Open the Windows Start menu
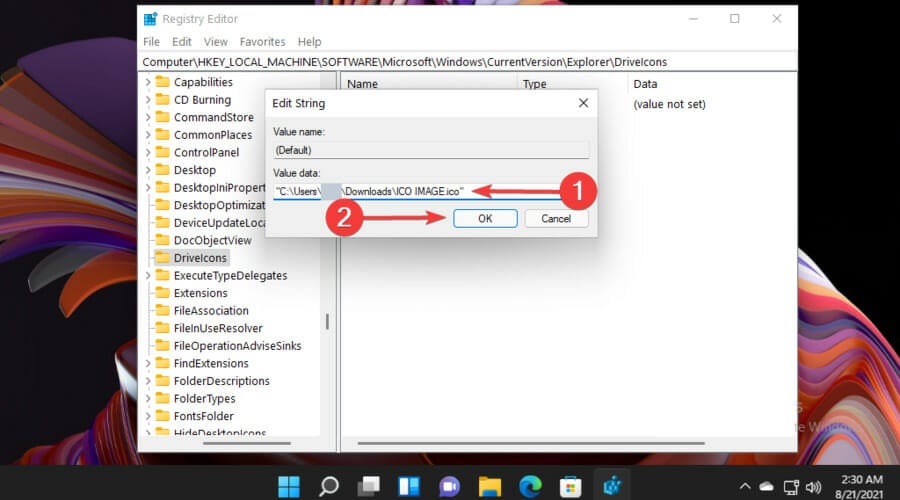900x500 pixels. pos(289,487)
